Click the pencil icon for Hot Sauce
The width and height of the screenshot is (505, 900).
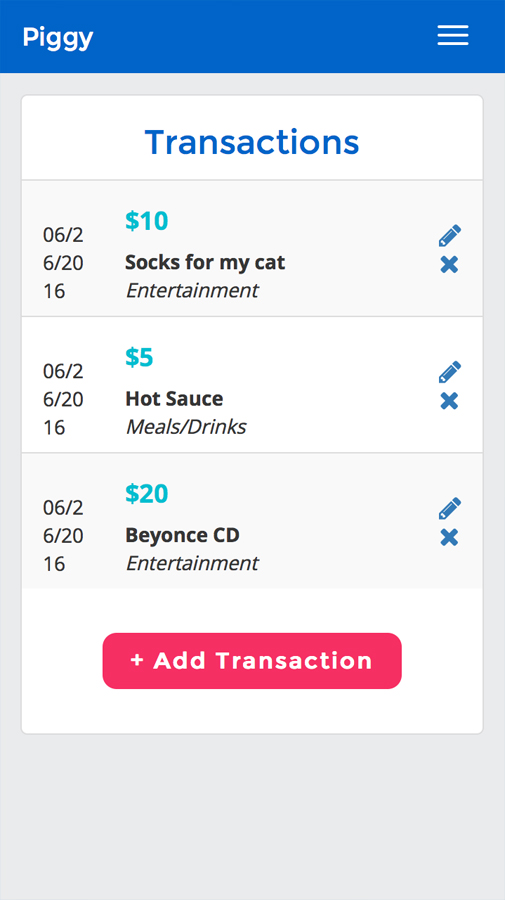(x=450, y=372)
